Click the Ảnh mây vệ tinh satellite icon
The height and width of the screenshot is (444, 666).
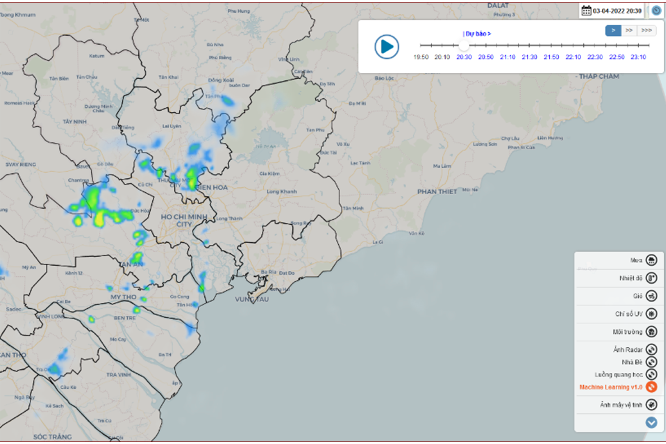pyautogui.click(x=651, y=404)
